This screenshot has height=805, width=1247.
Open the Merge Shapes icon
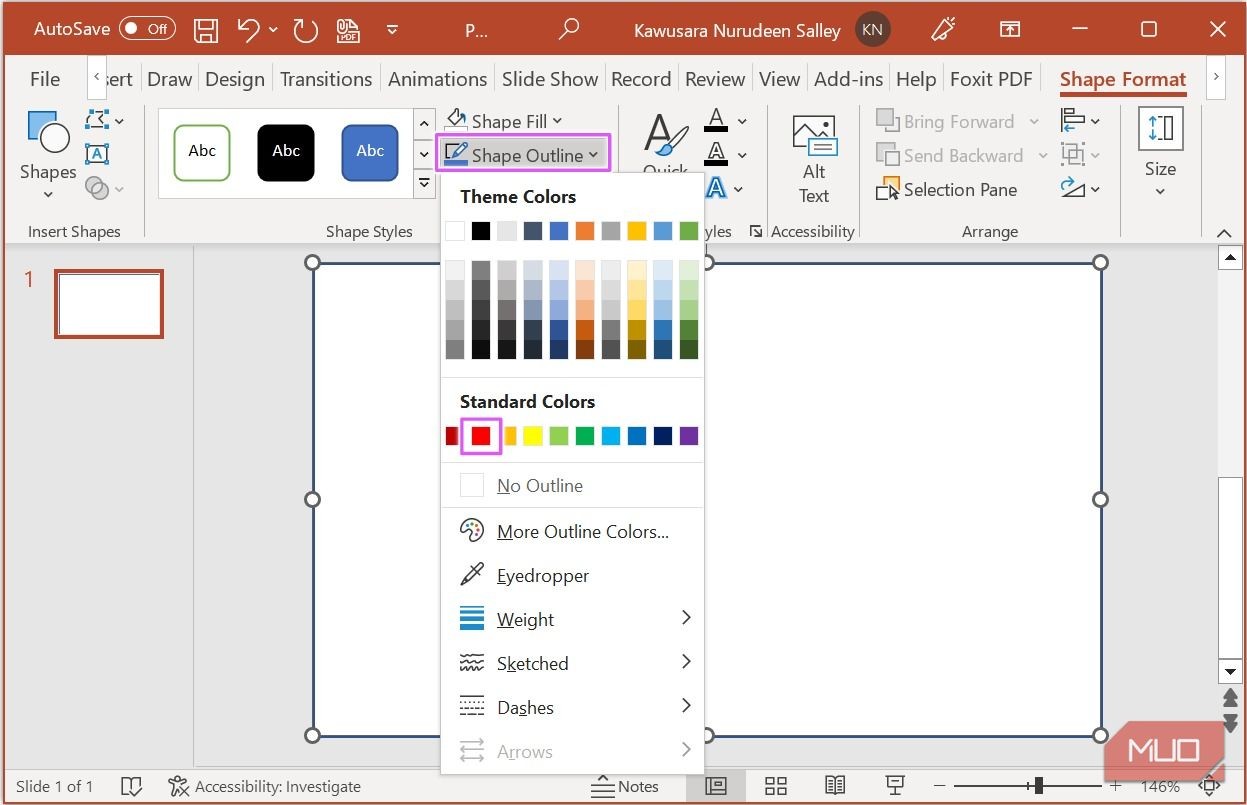[x=104, y=187]
